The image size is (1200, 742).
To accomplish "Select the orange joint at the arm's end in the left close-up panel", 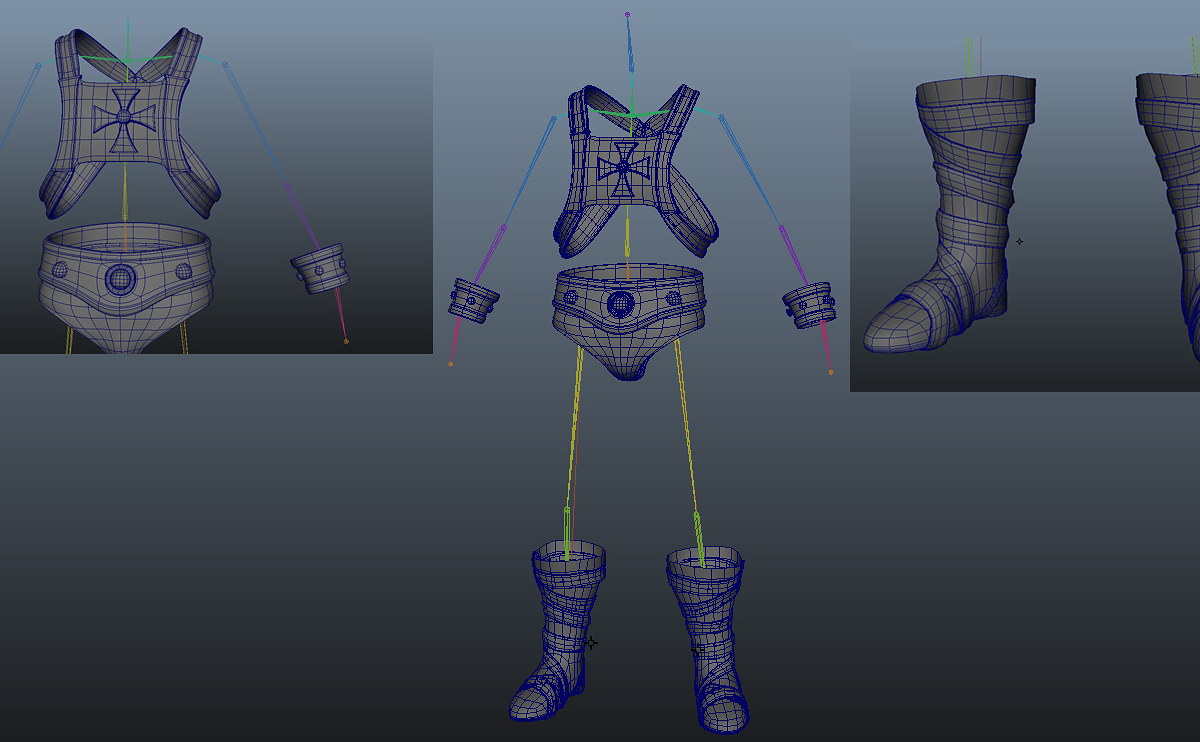I will (x=346, y=342).
